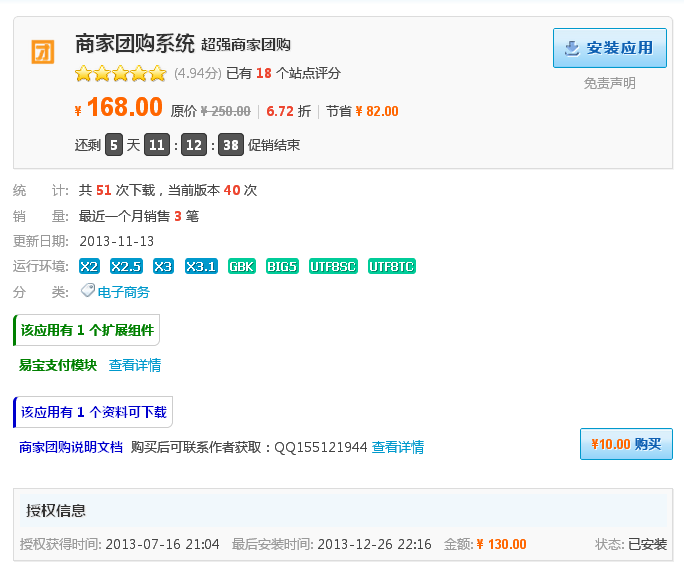Viewport: 684px width, 576px height.
Task: Click the X3 environment badge
Action: (163, 266)
